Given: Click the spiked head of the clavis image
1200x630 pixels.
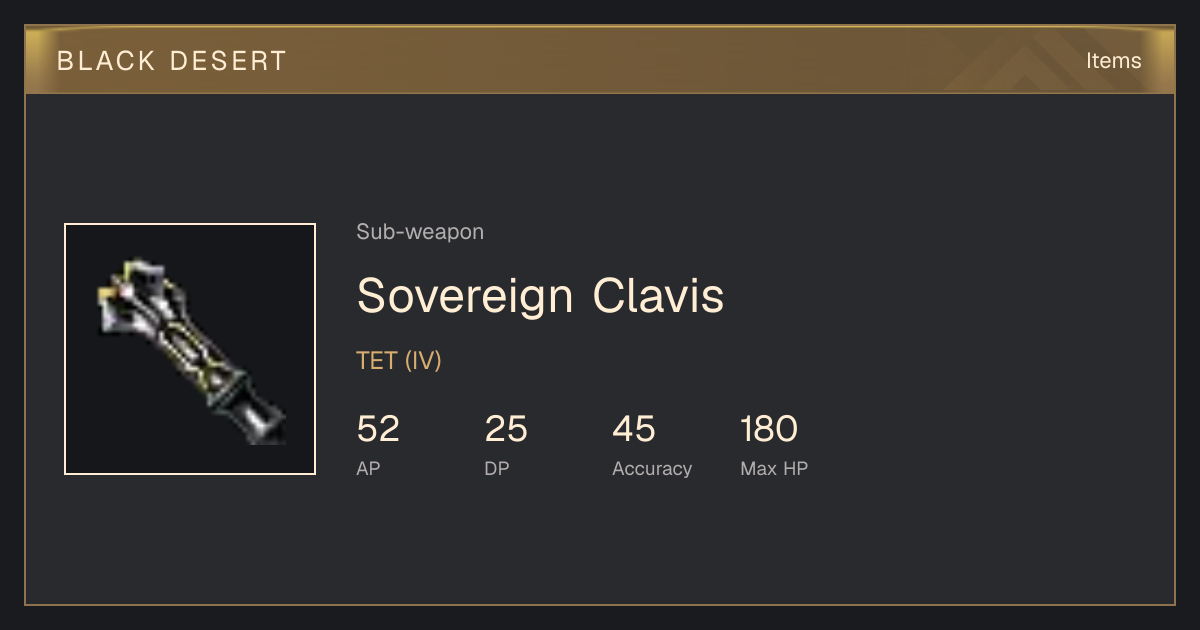Looking at the screenshot, I should [137, 295].
